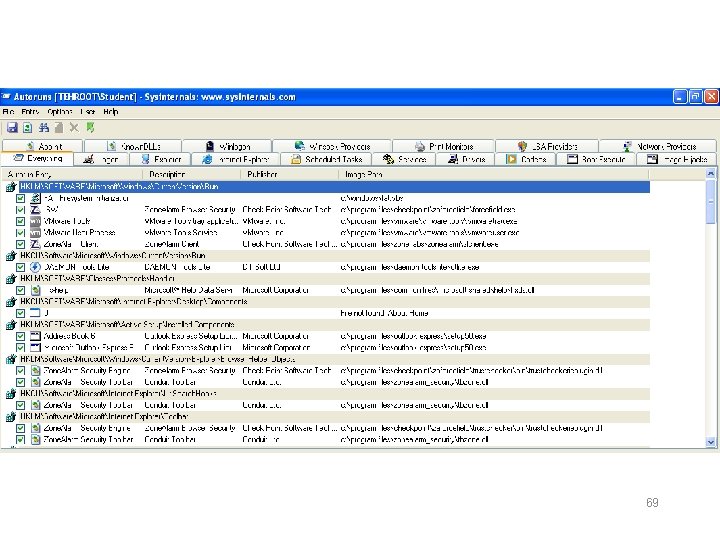Switch to the Boot Execute tab
Viewport: 720px width, 540px height.
pyautogui.click(x=596, y=159)
